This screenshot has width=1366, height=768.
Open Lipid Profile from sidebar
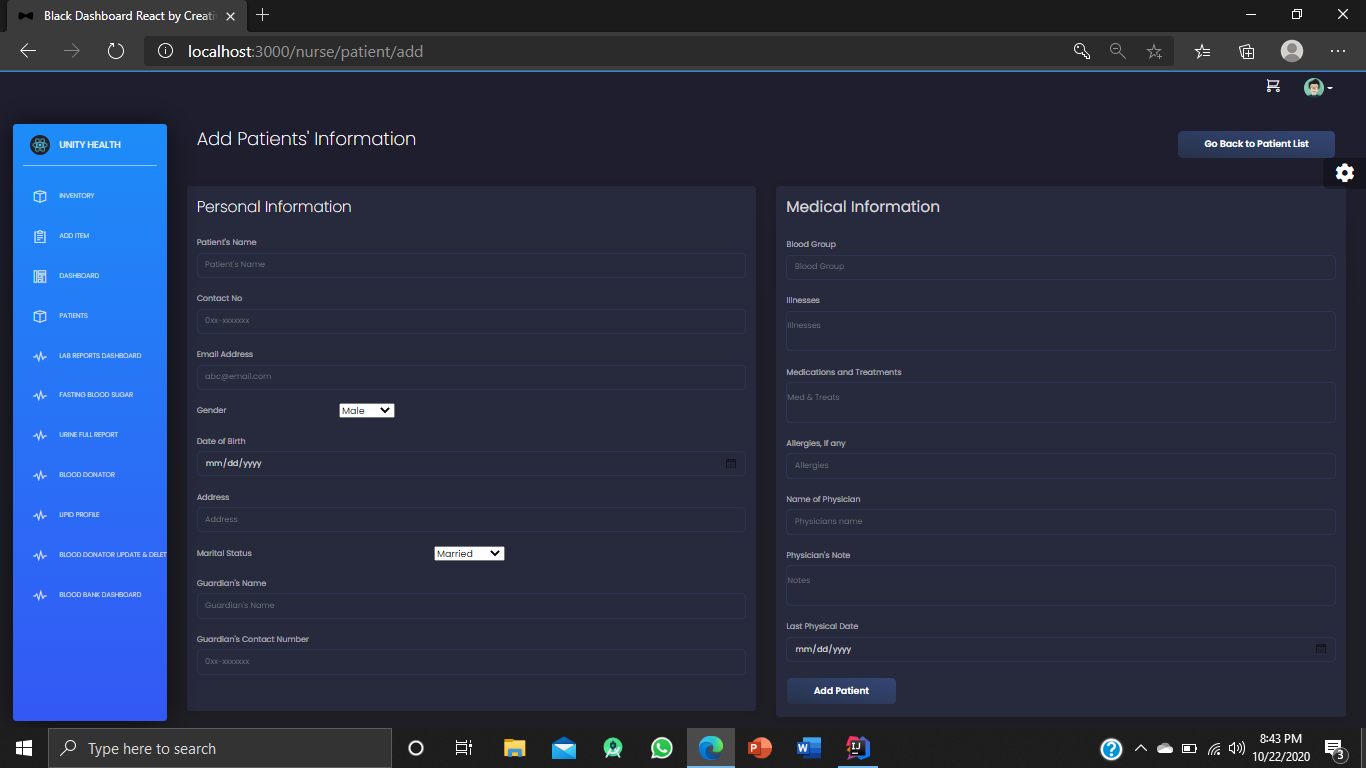coord(79,515)
